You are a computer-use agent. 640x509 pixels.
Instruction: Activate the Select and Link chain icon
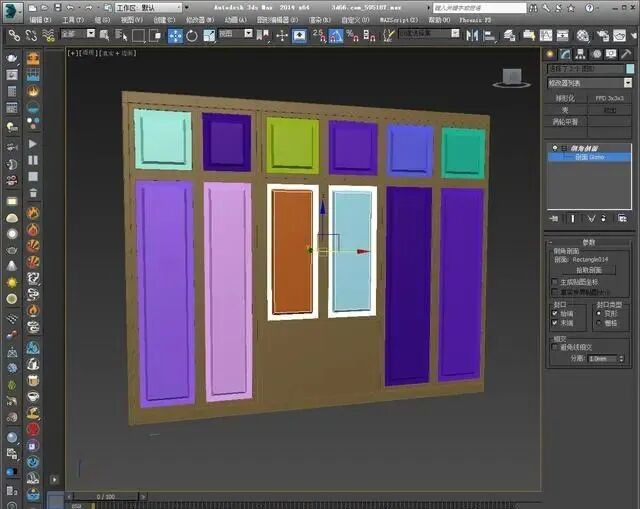14,36
